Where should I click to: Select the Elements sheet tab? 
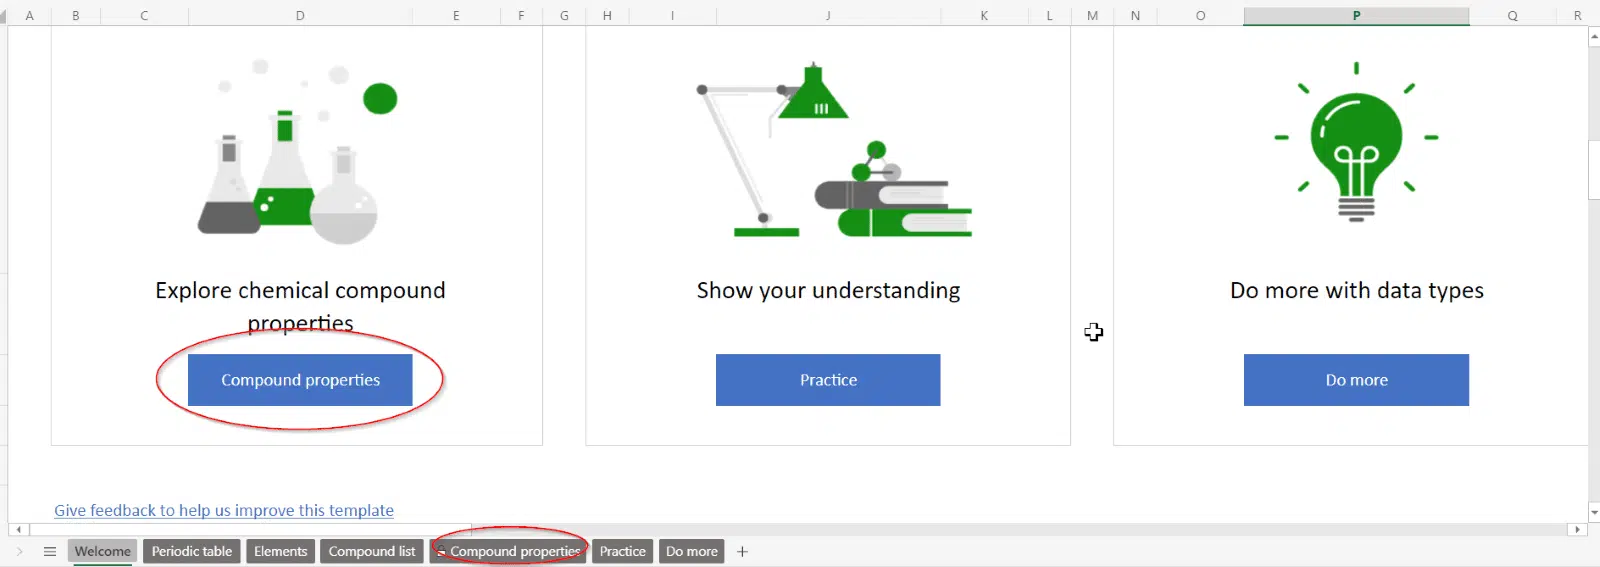pyautogui.click(x=280, y=551)
